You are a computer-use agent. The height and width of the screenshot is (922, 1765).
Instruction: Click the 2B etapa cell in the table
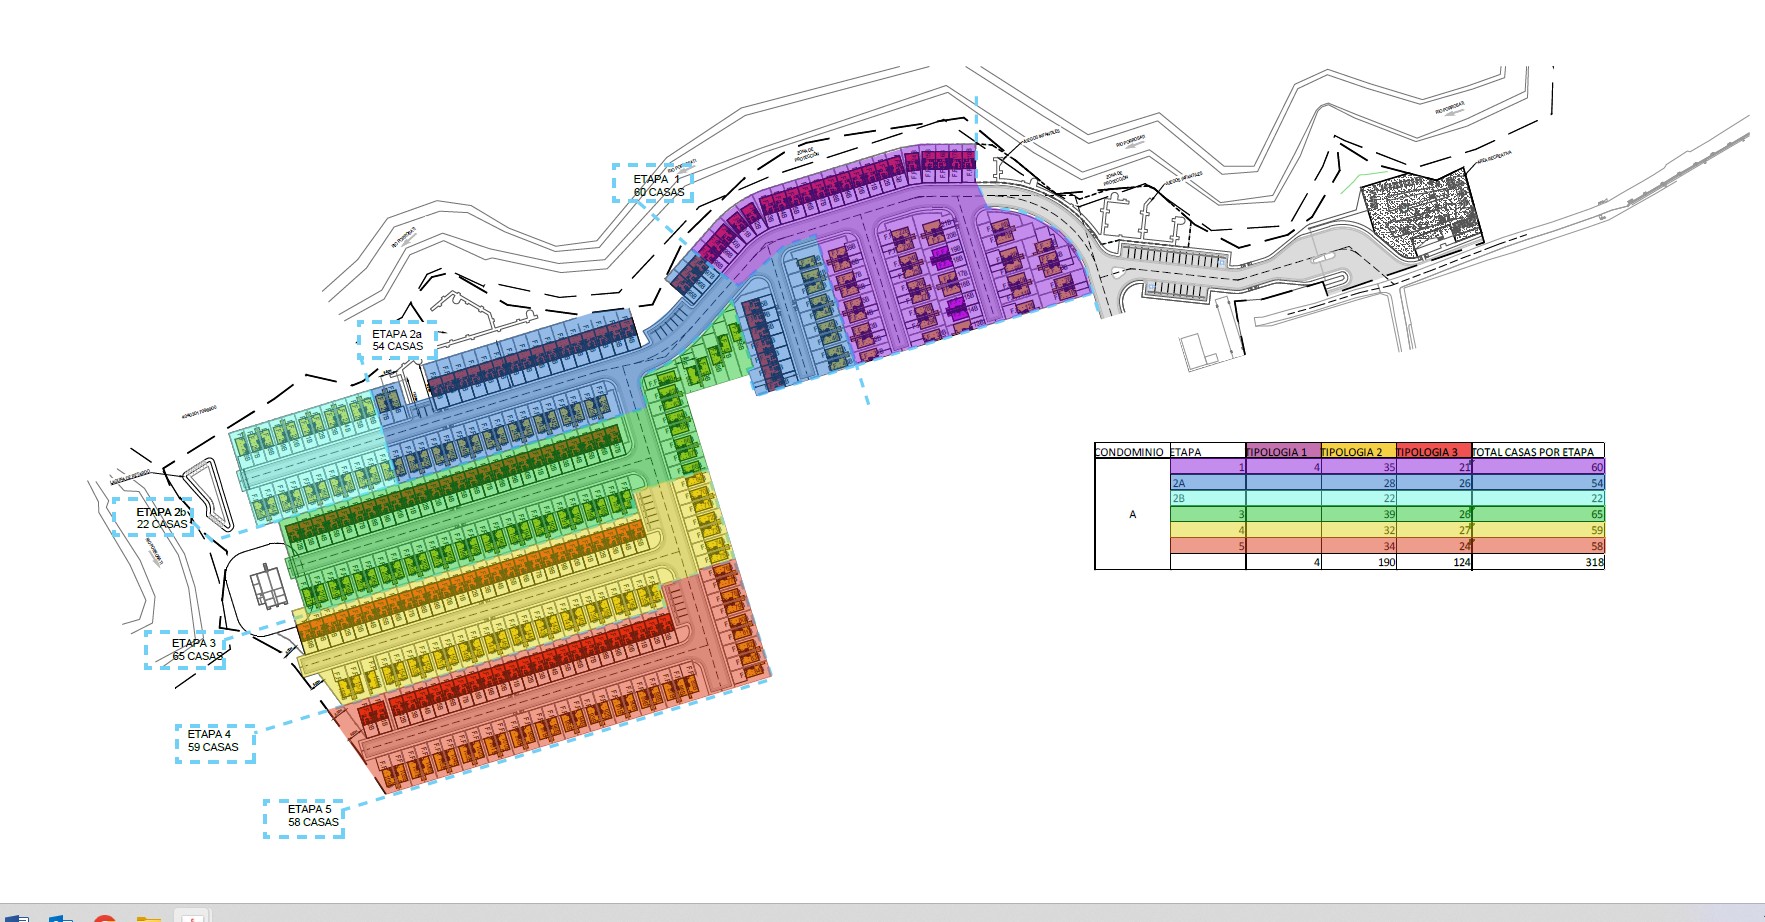(1207, 498)
